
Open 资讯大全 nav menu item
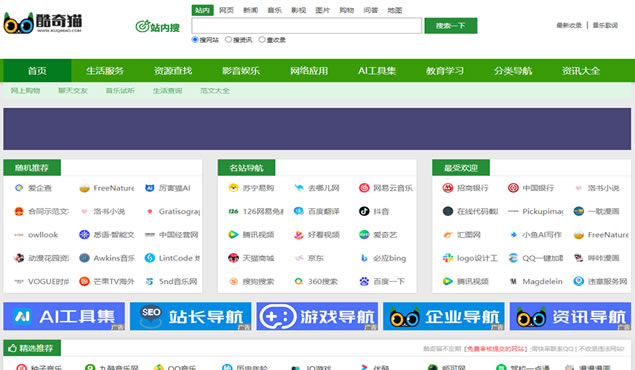[581, 71]
